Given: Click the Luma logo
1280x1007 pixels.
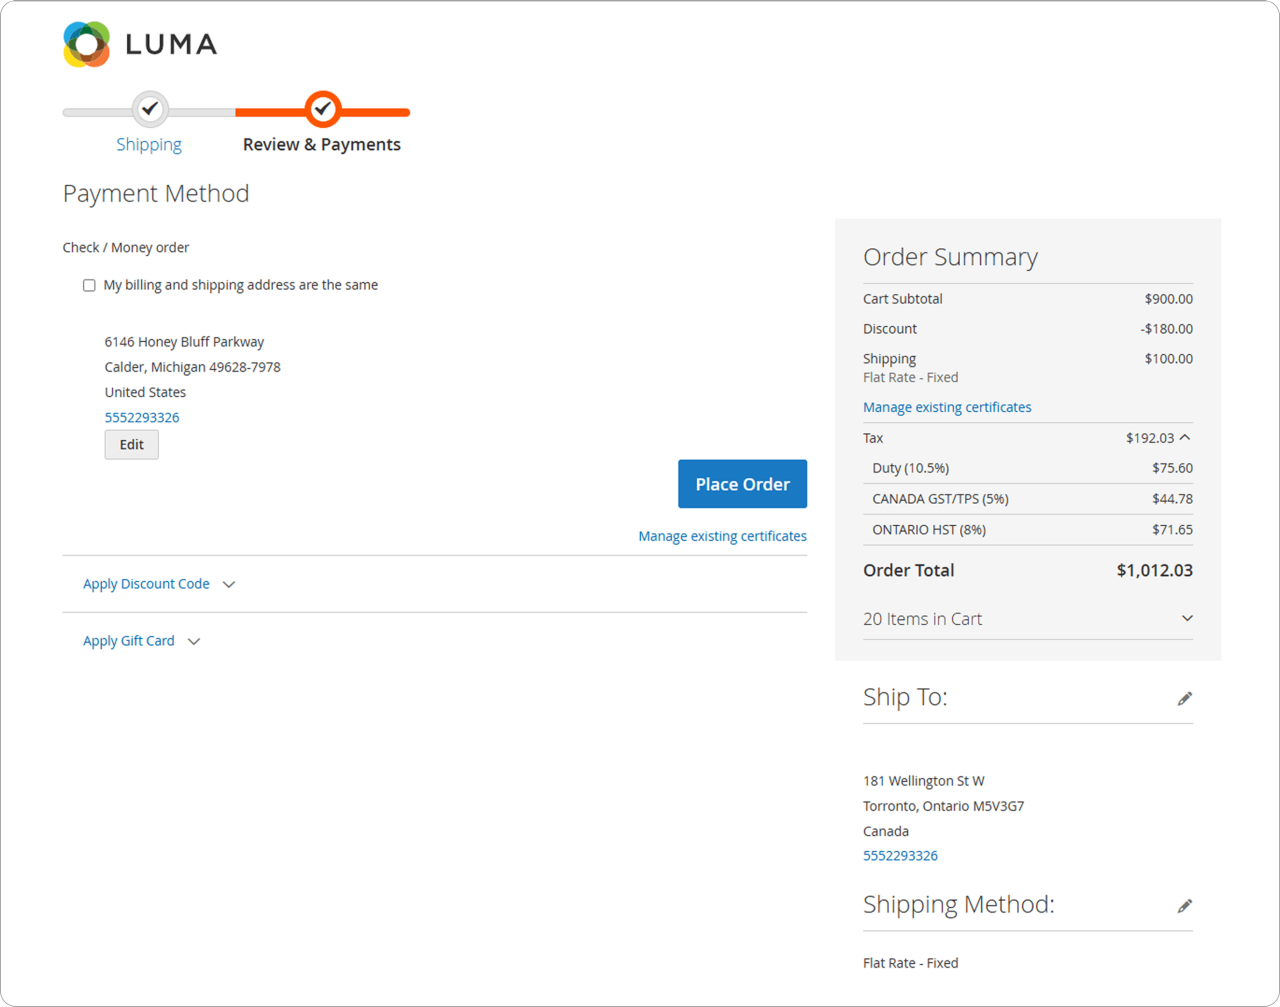Looking at the screenshot, I should click(x=139, y=44).
